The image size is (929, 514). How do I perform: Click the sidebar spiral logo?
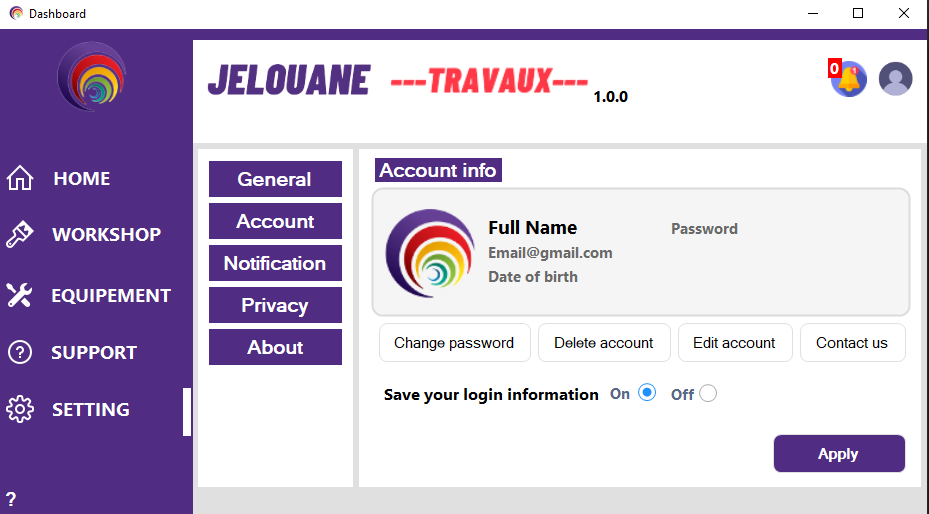(x=91, y=77)
